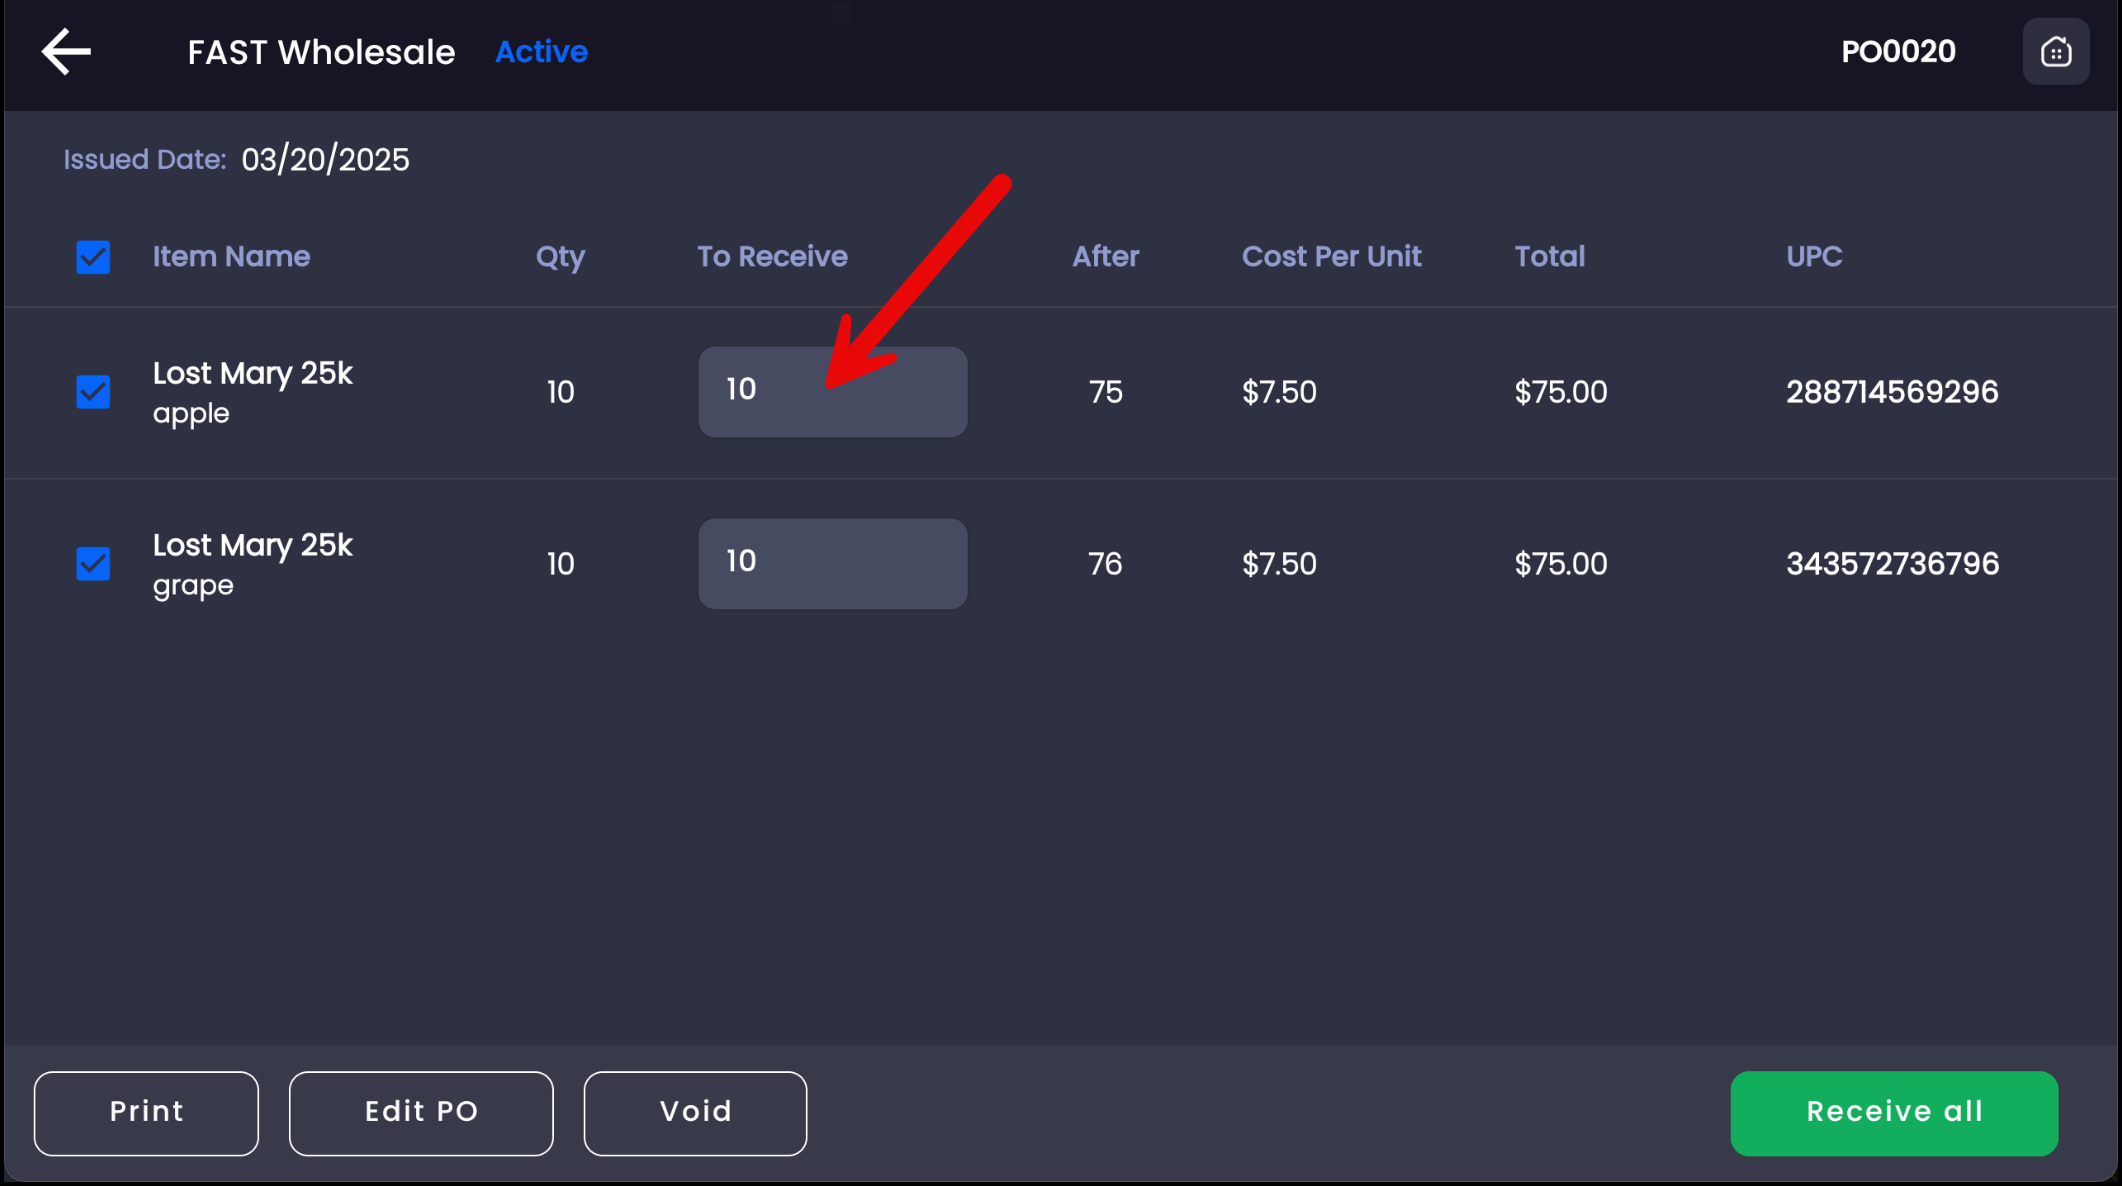2122x1186 pixels.
Task: Click the Active status label
Action: [541, 52]
